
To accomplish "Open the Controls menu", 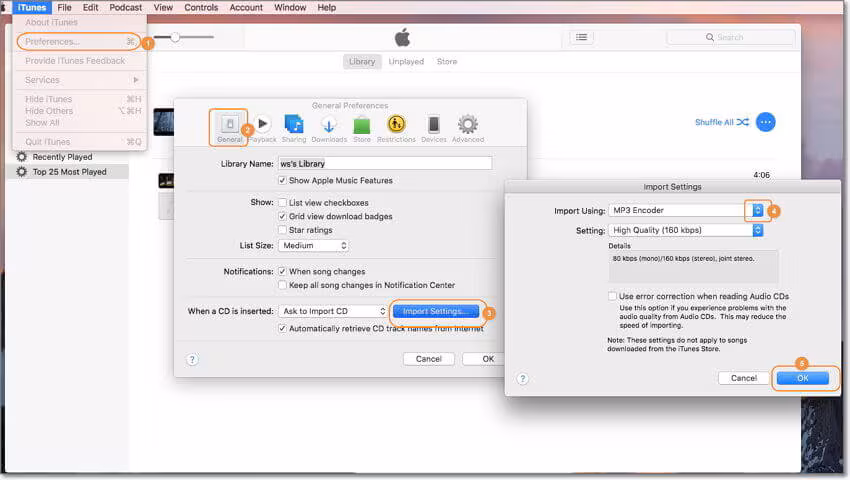I will tap(201, 8).
